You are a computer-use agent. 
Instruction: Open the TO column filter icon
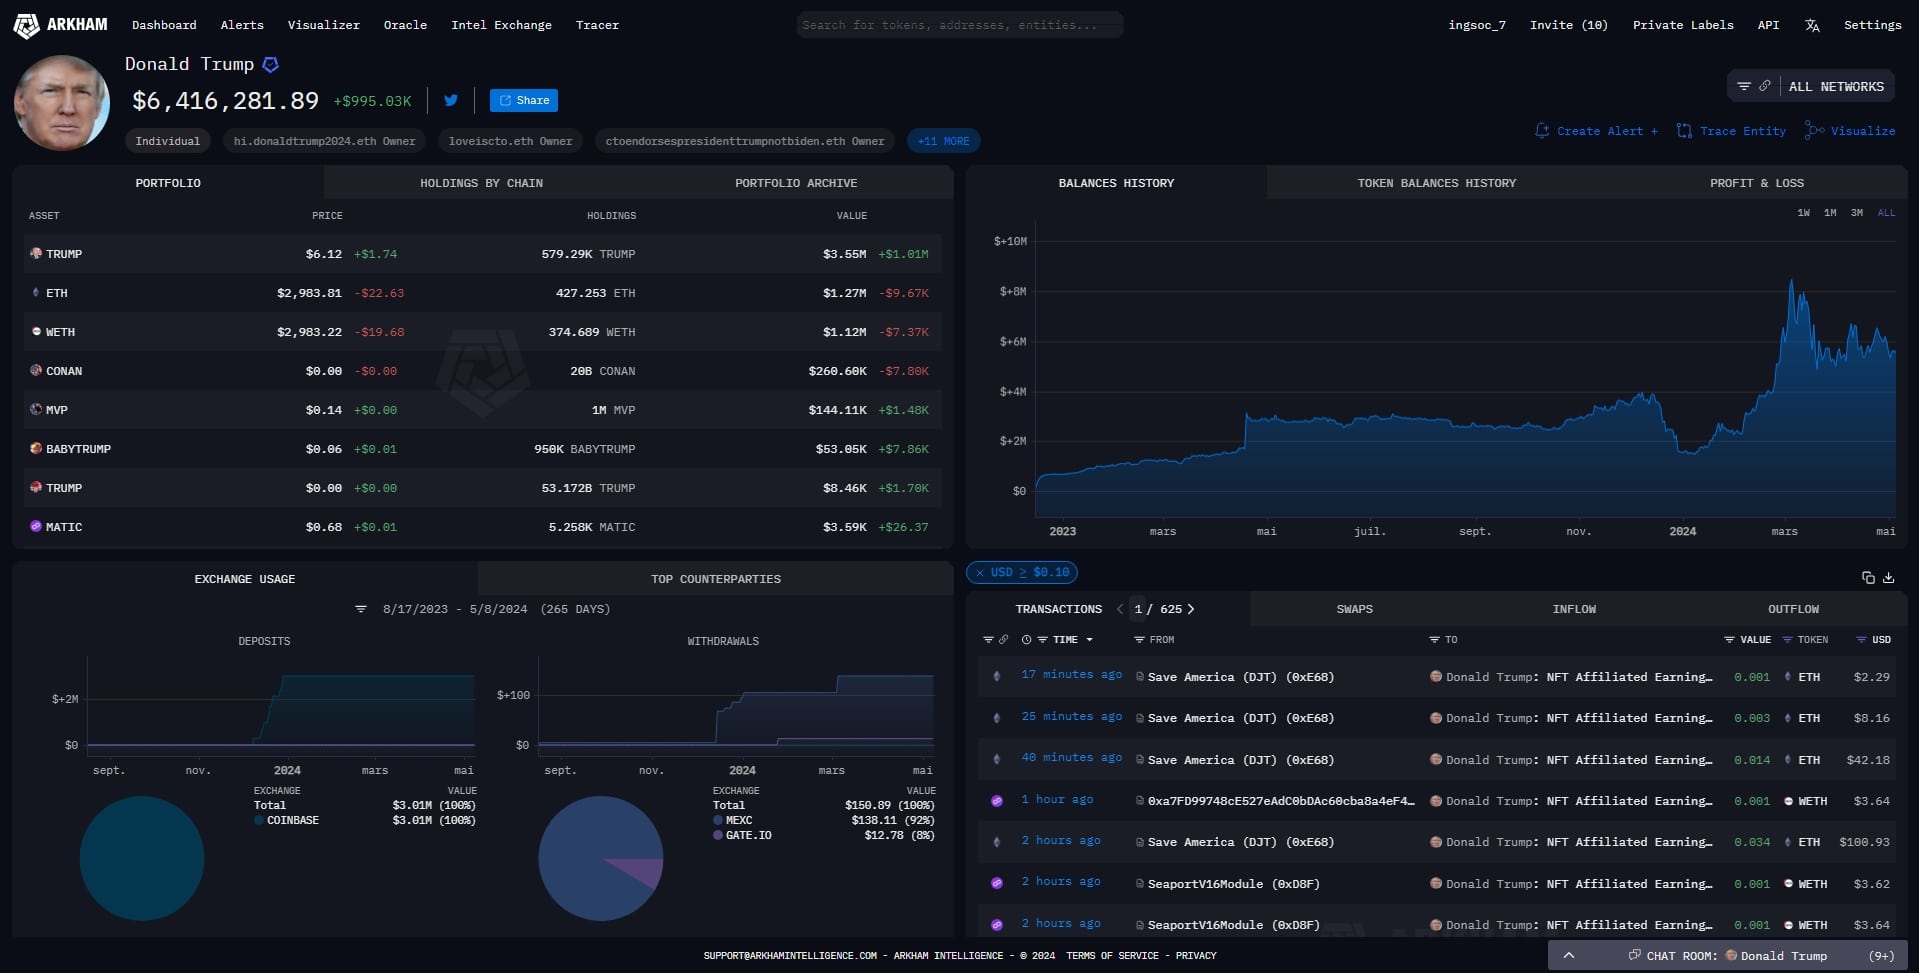pos(1434,639)
